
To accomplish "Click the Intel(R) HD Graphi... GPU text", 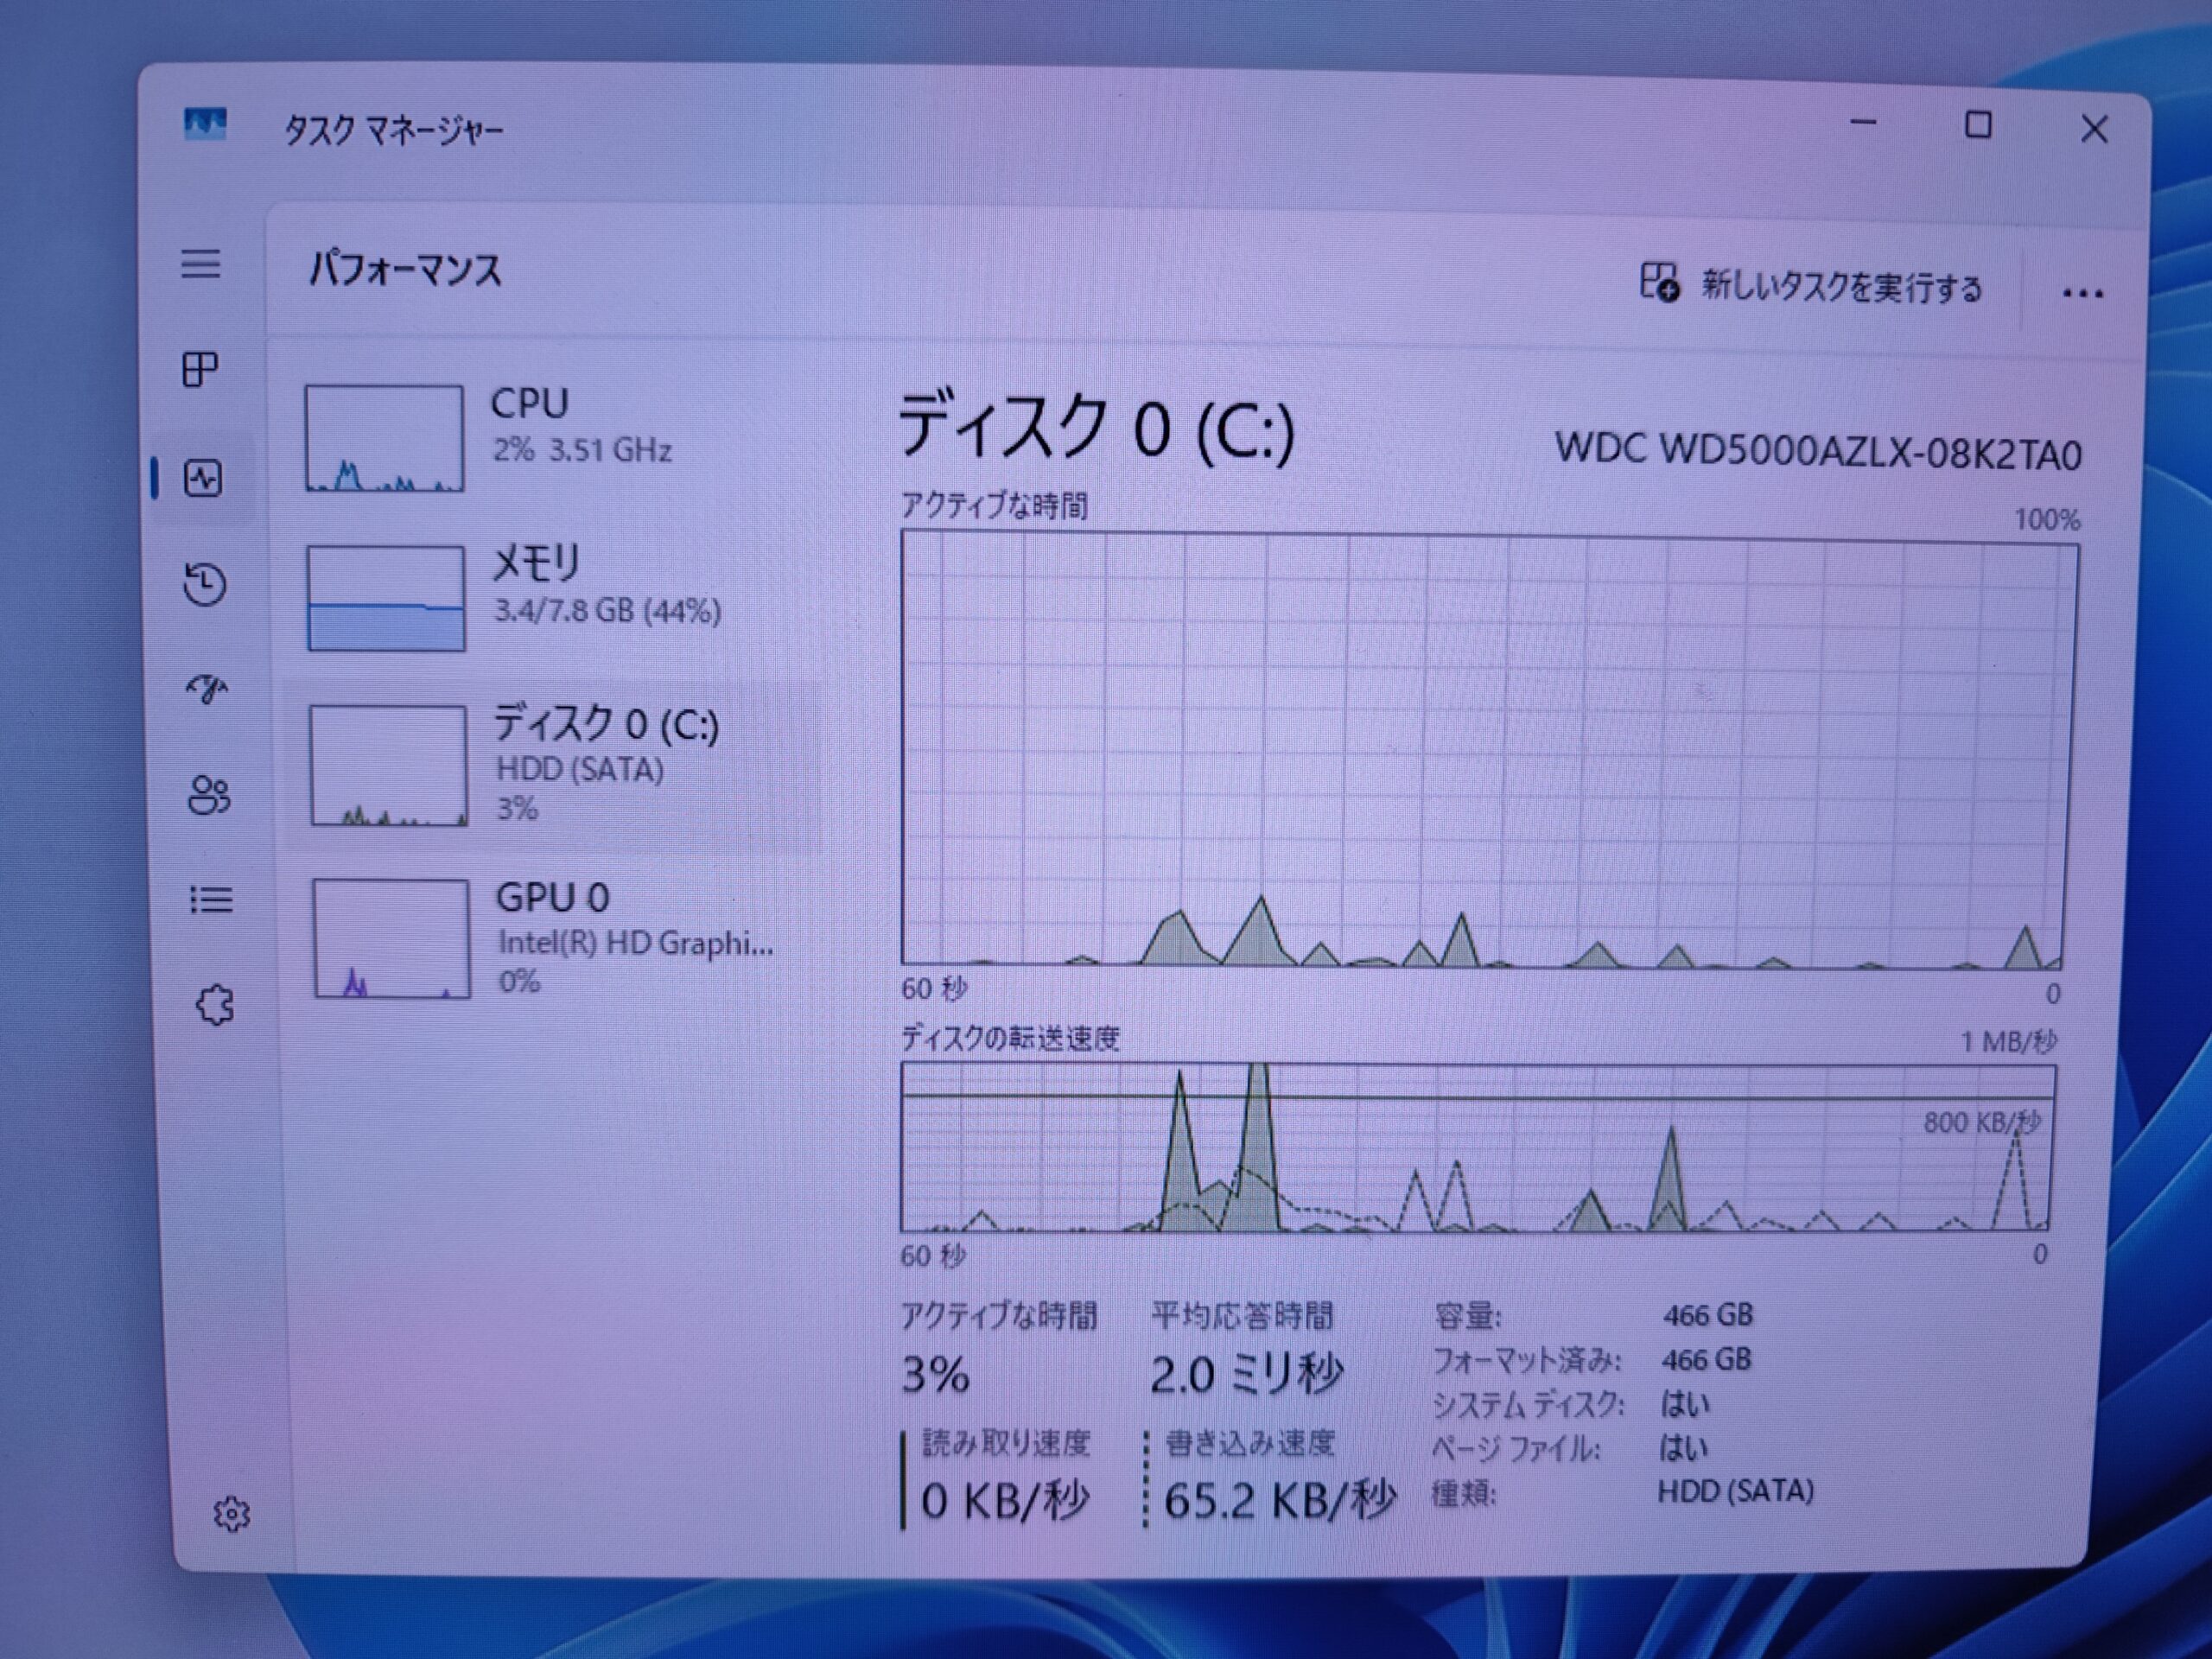I will 636,942.
